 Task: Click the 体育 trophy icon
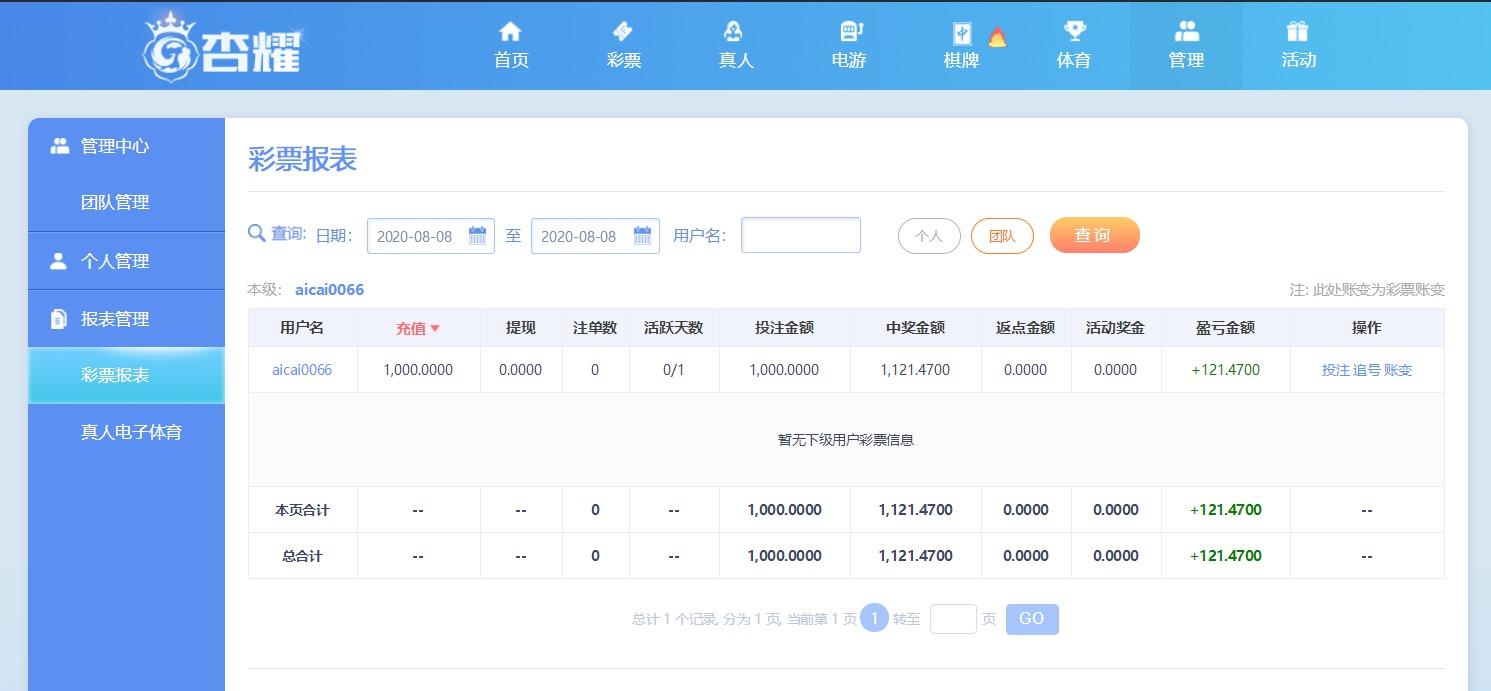pos(1074,32)
